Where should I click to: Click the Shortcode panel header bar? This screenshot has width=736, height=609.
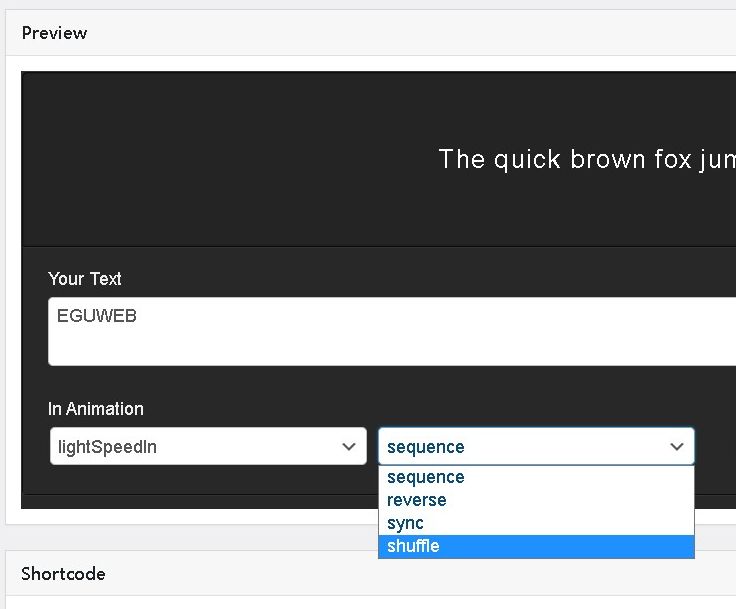(x=400, y=574)
